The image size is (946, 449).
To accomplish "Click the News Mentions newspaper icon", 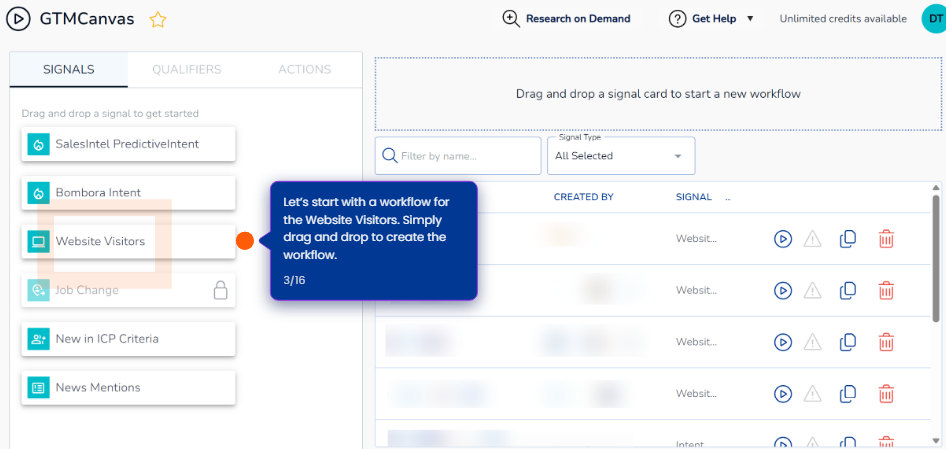I will click(39, 387).
